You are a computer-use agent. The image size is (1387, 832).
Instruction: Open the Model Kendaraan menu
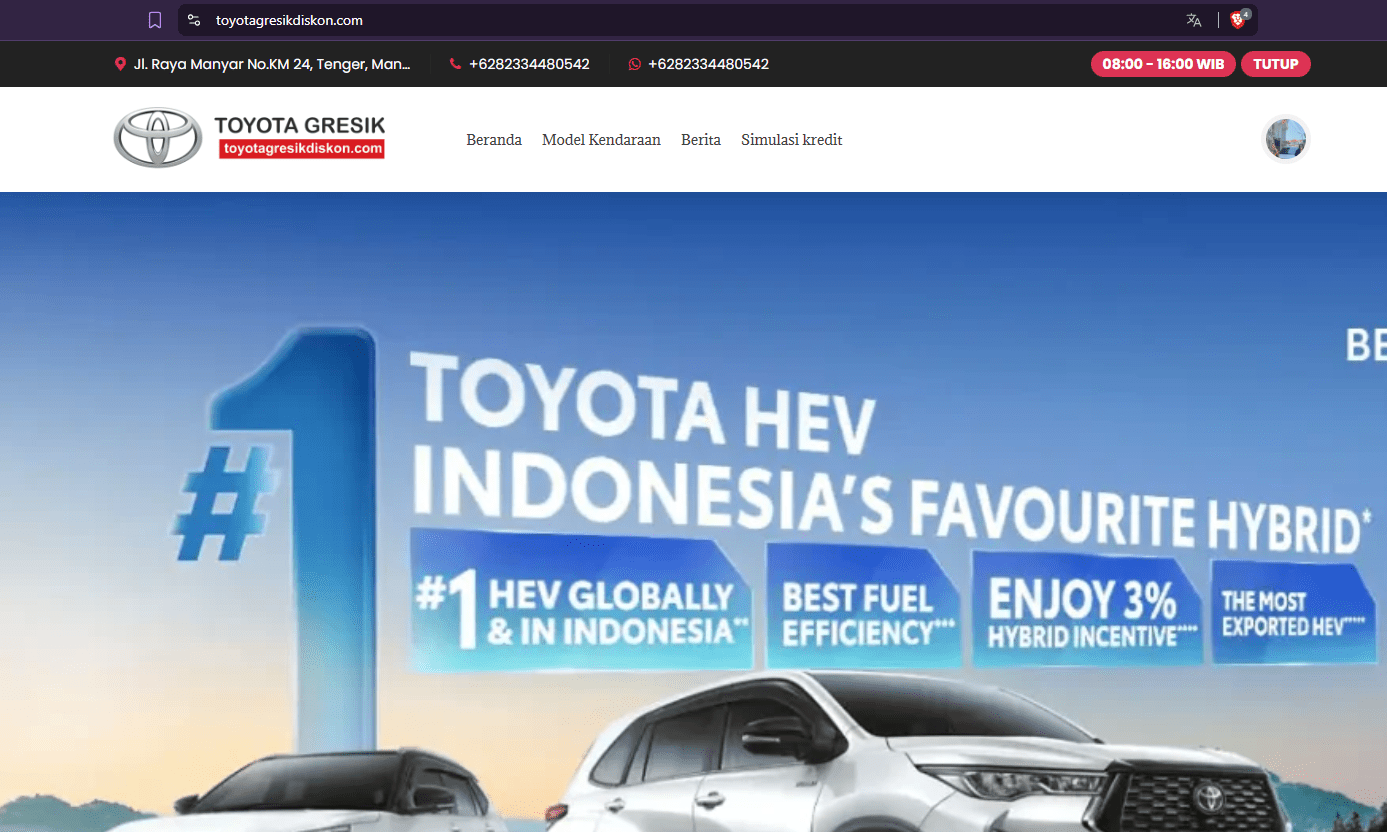point(601,139)
